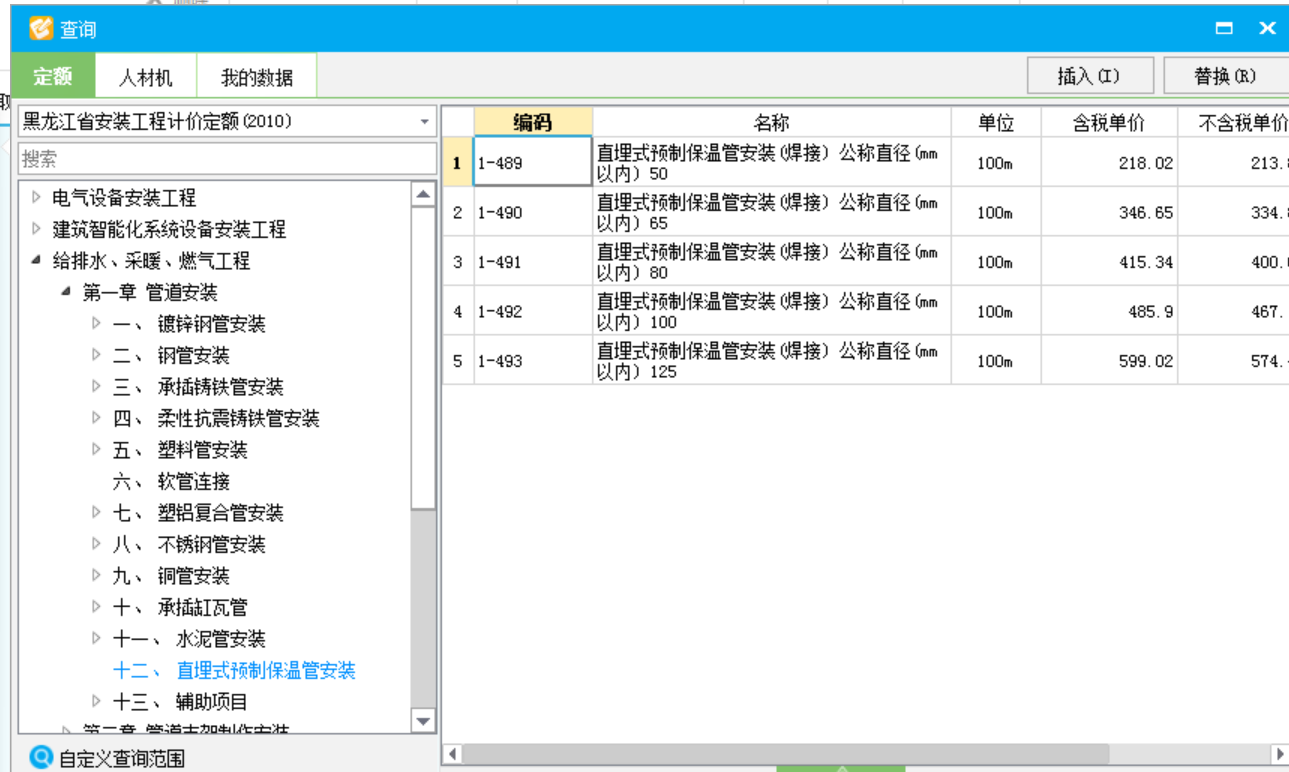Select 电气设备安装工程 tree item

pos(124,198)
